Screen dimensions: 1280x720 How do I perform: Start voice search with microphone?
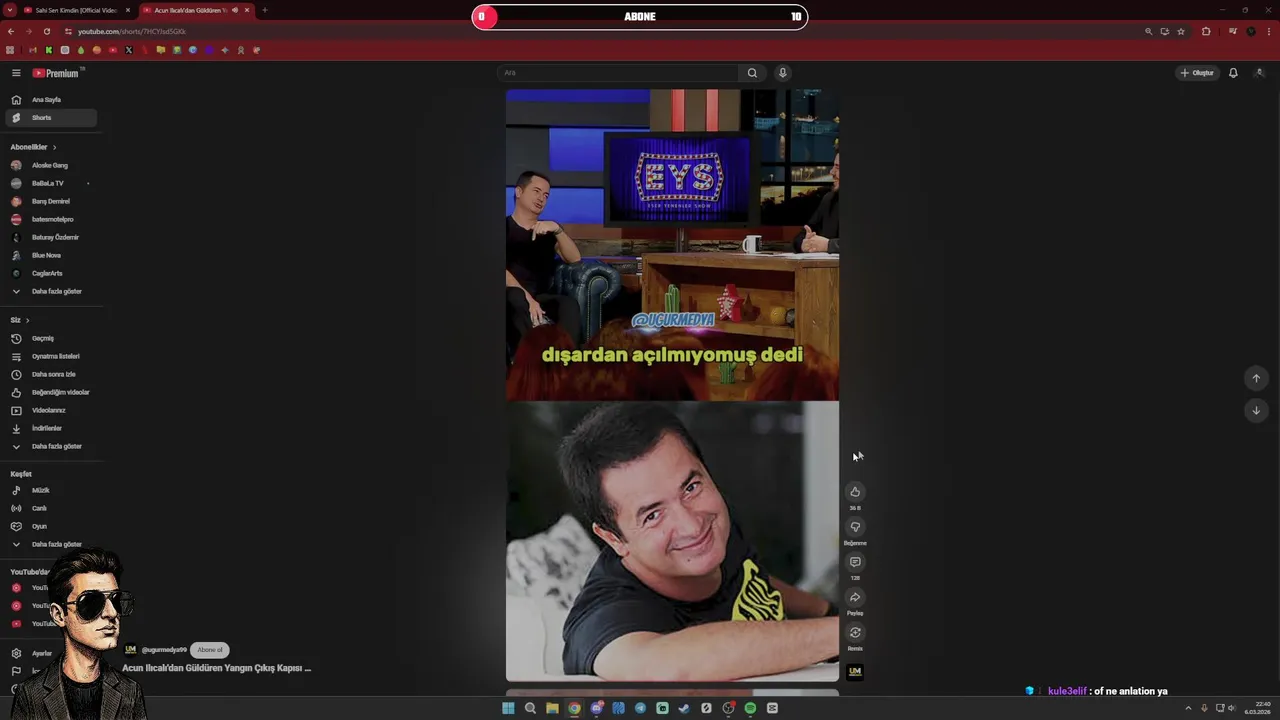point(783,73)
